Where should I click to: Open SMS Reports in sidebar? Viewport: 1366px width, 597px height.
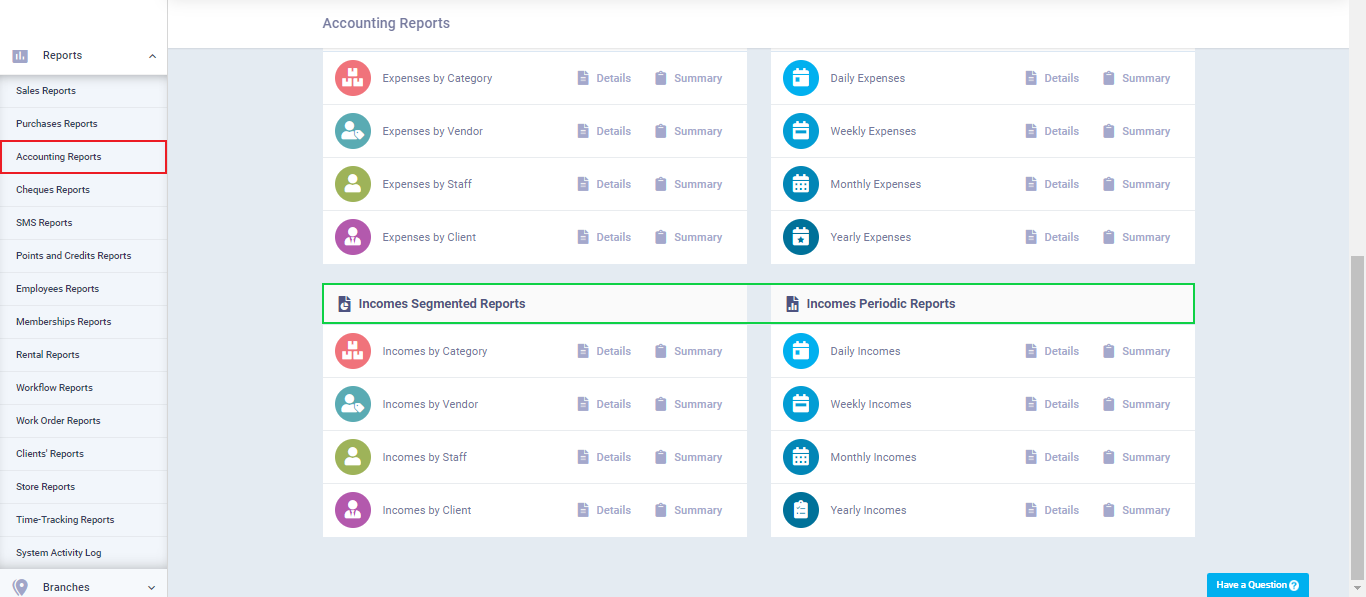click(x=83, y=223)
